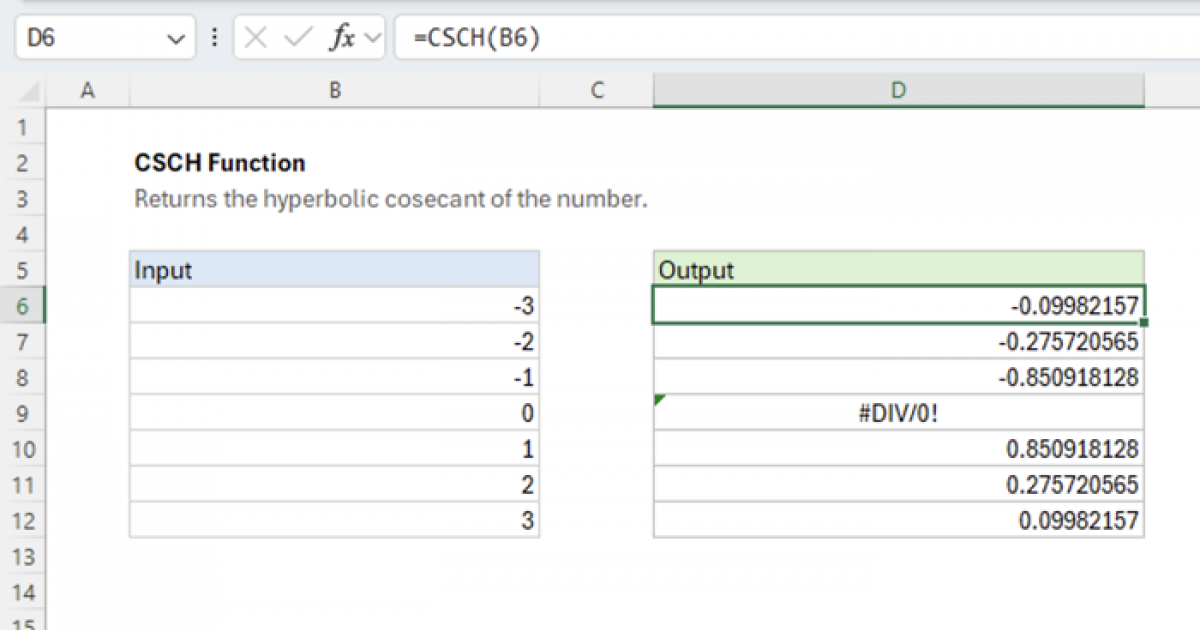Select row 9 header
Viewport: 1200px width, 630px height.
22,413
